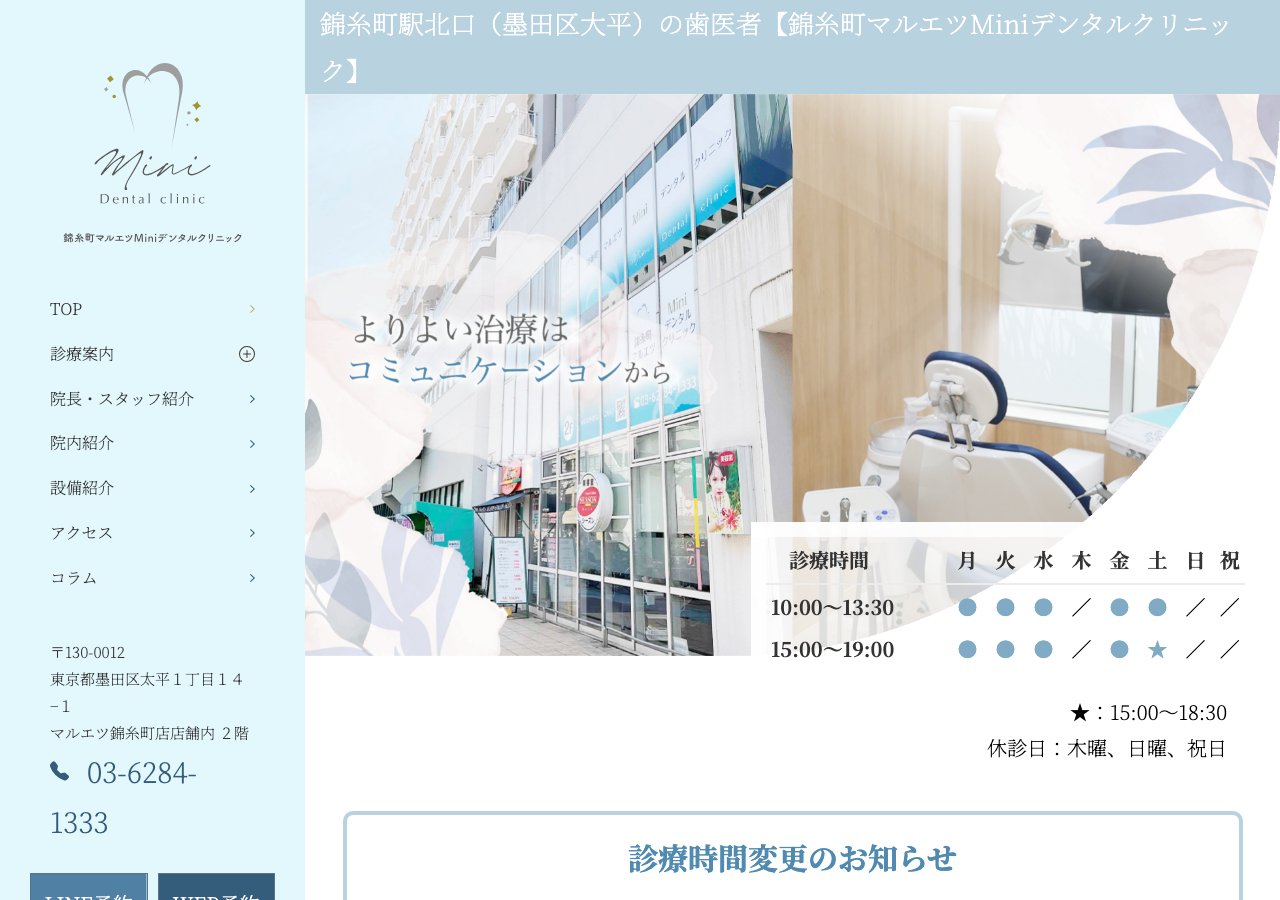The height and width of the screenshot is (900, 1280).
Task: Open the TOP menu item
Action: [152, 309]
